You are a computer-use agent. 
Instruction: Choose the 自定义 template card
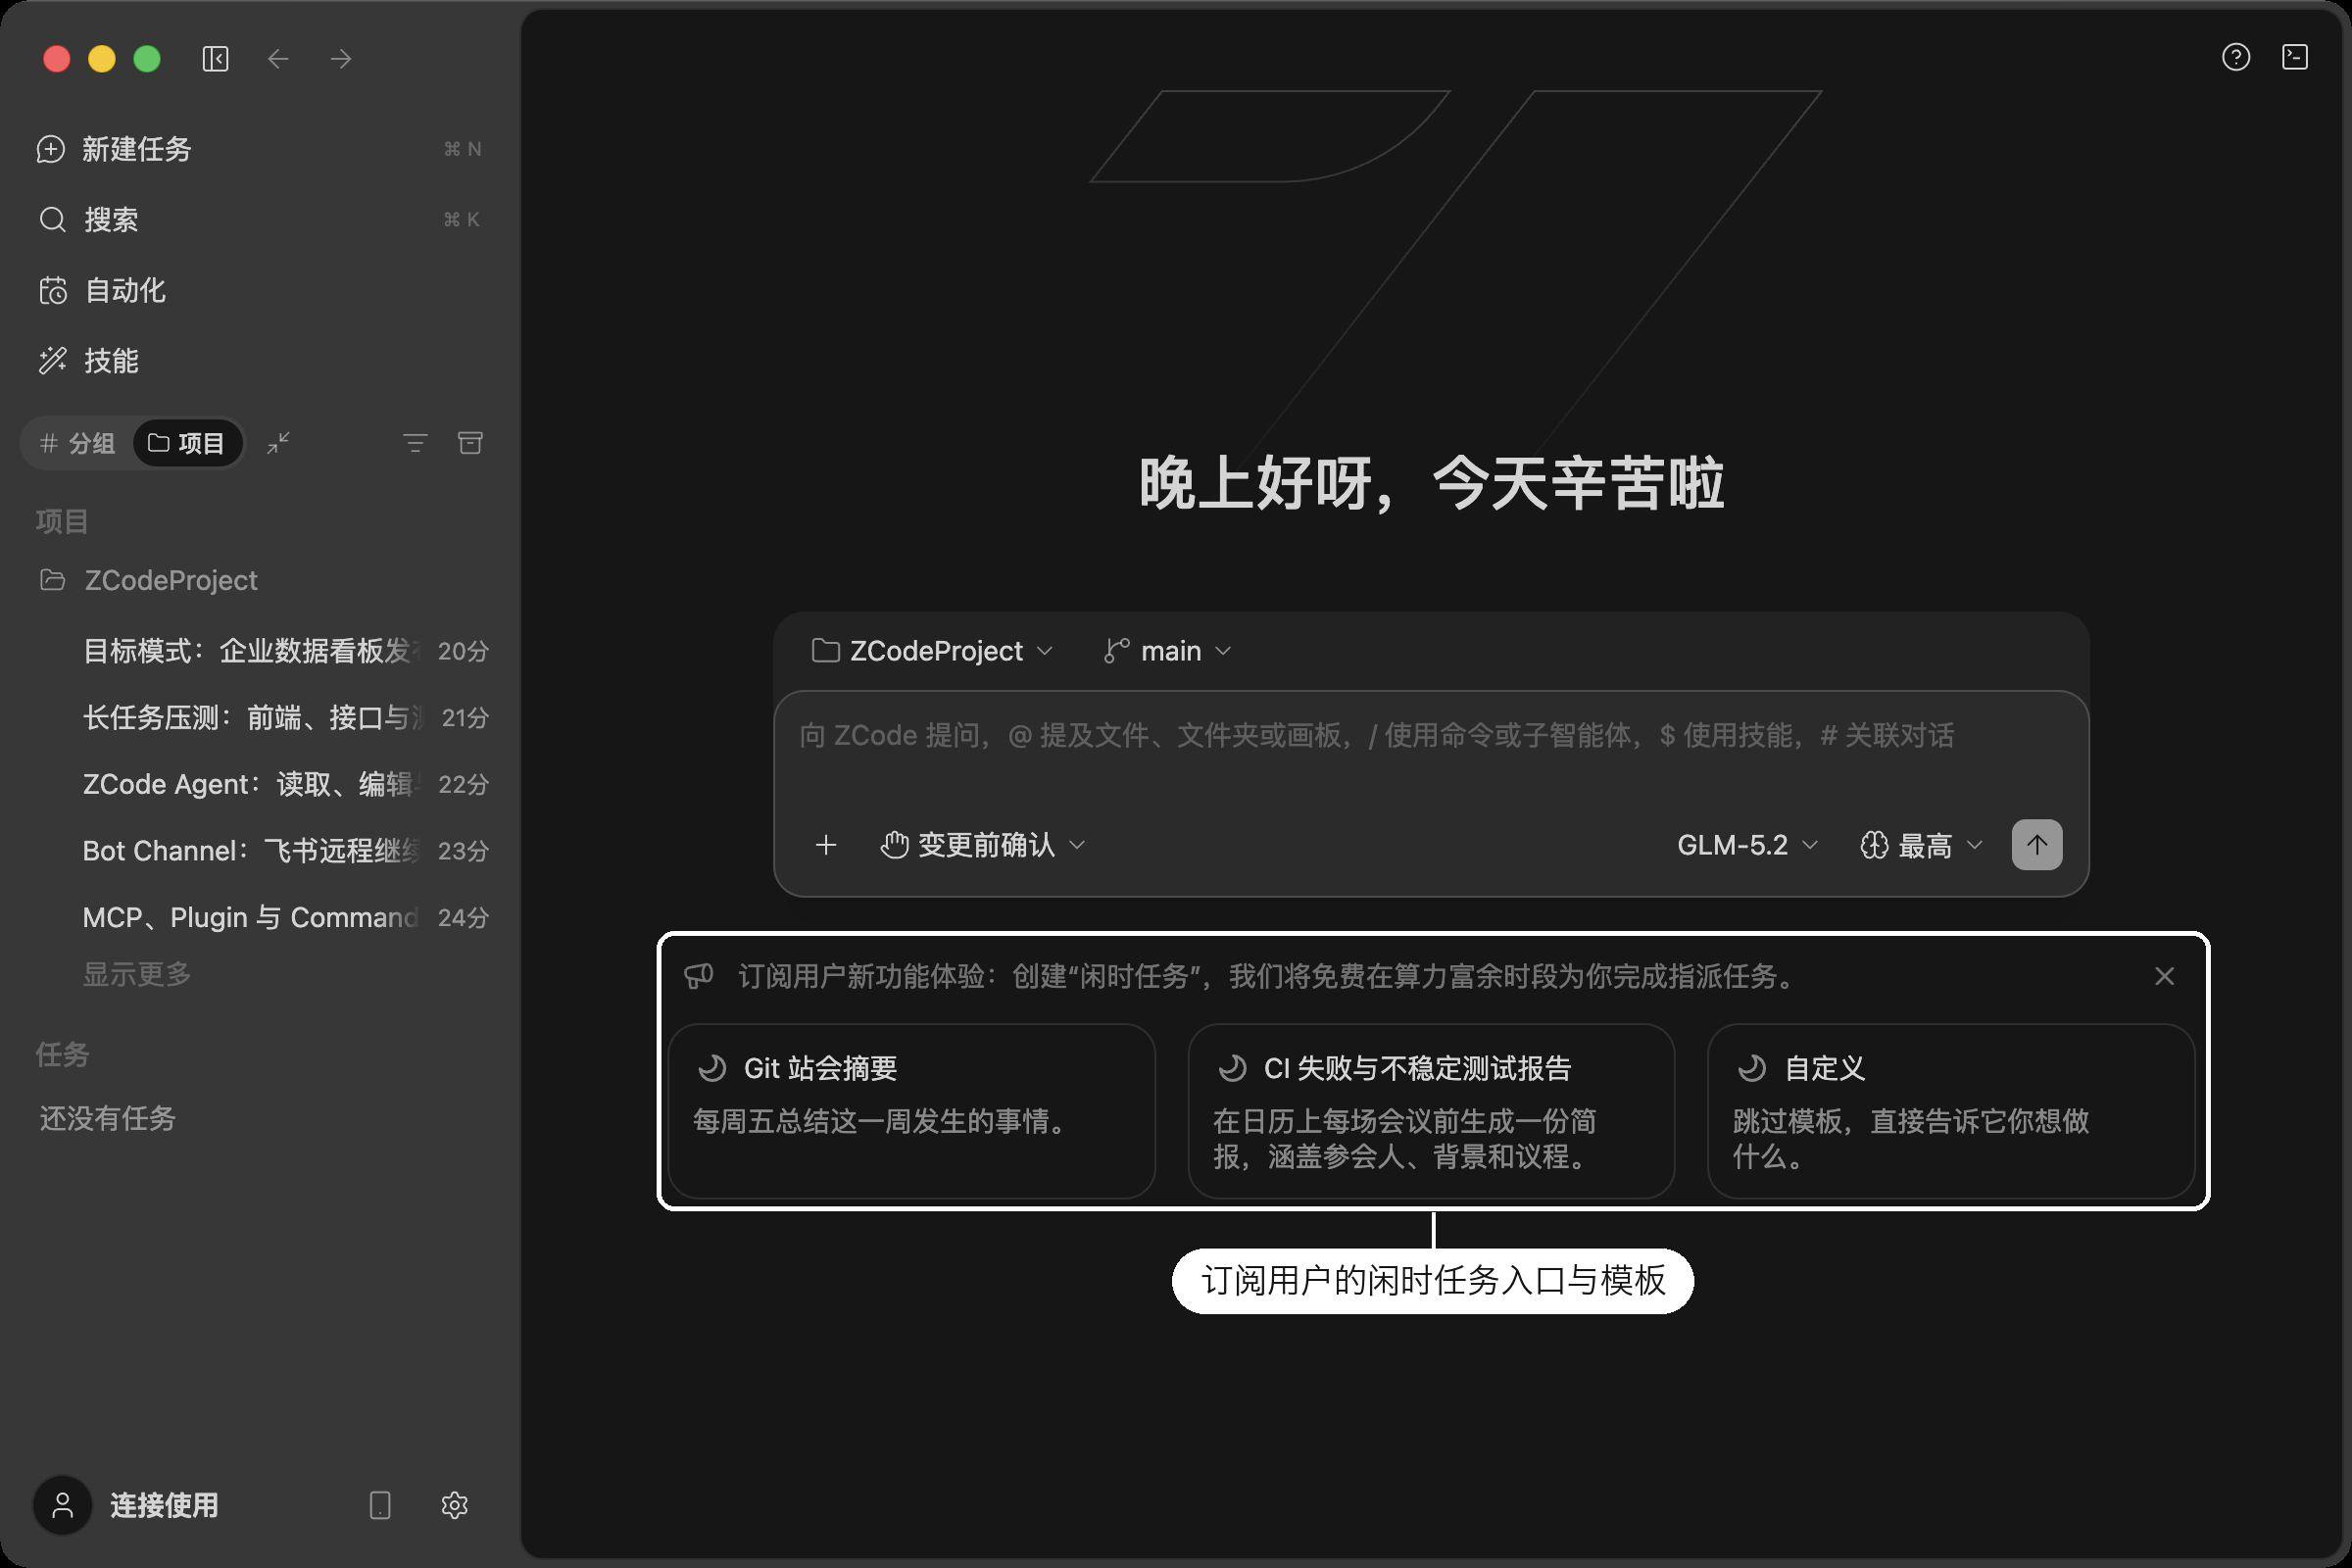coord(1951,1110)
